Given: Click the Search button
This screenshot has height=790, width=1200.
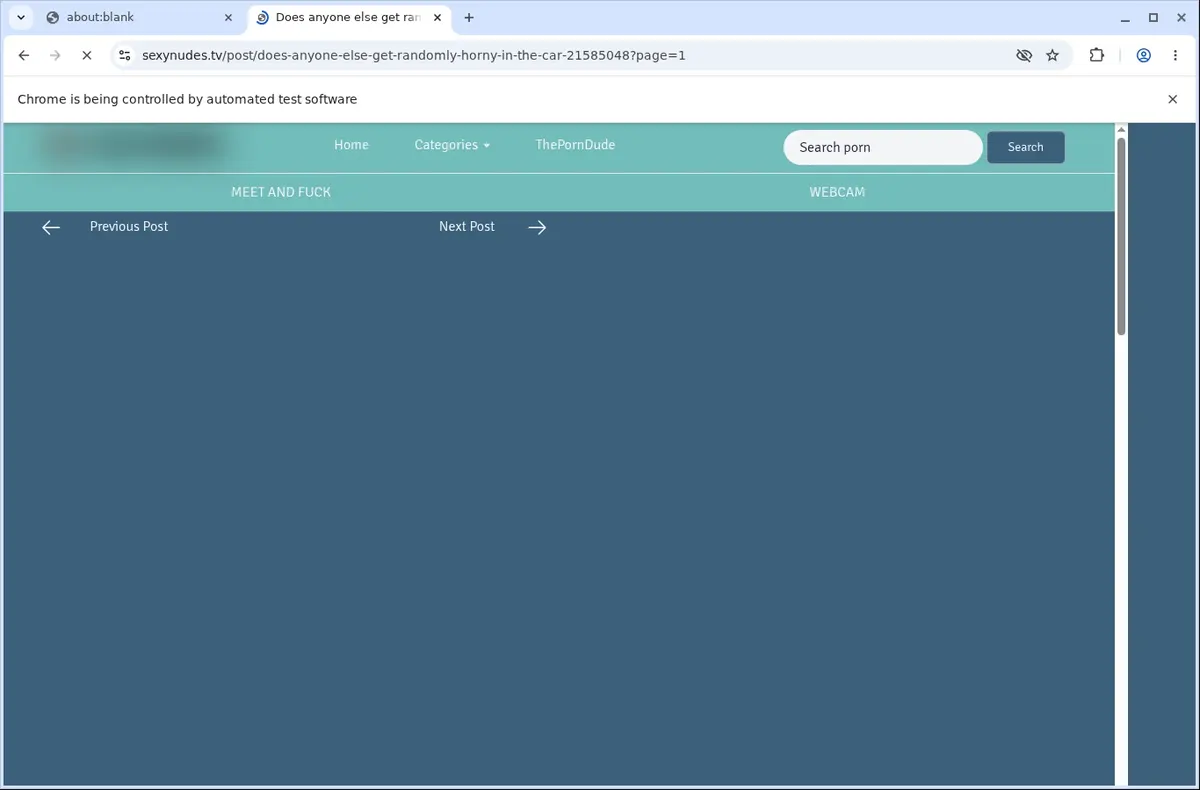Looking at the screenshot, I should 1026,147.
